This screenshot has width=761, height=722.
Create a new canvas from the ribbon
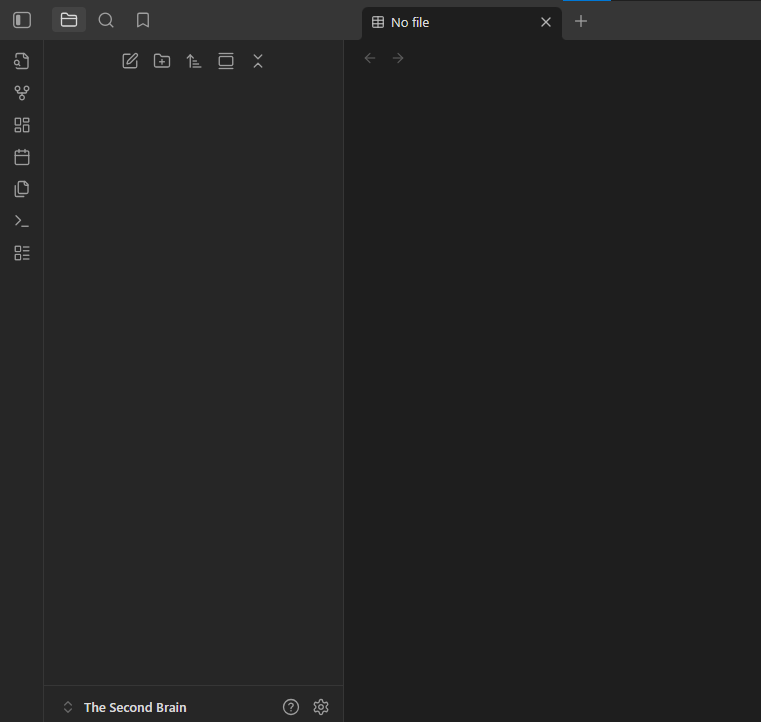pyautogui.click(x=22, y=125)
